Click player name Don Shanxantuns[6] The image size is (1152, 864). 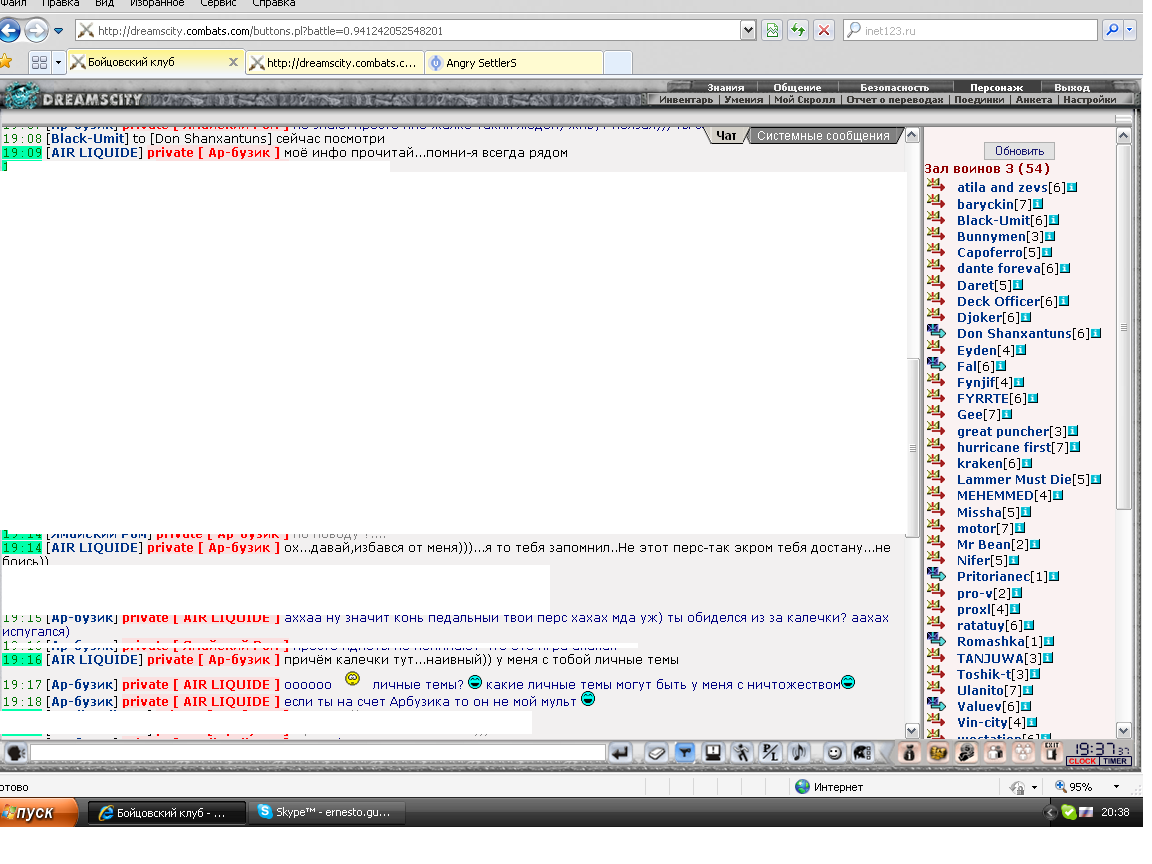pyautogui.click(x=1023, y=334)
